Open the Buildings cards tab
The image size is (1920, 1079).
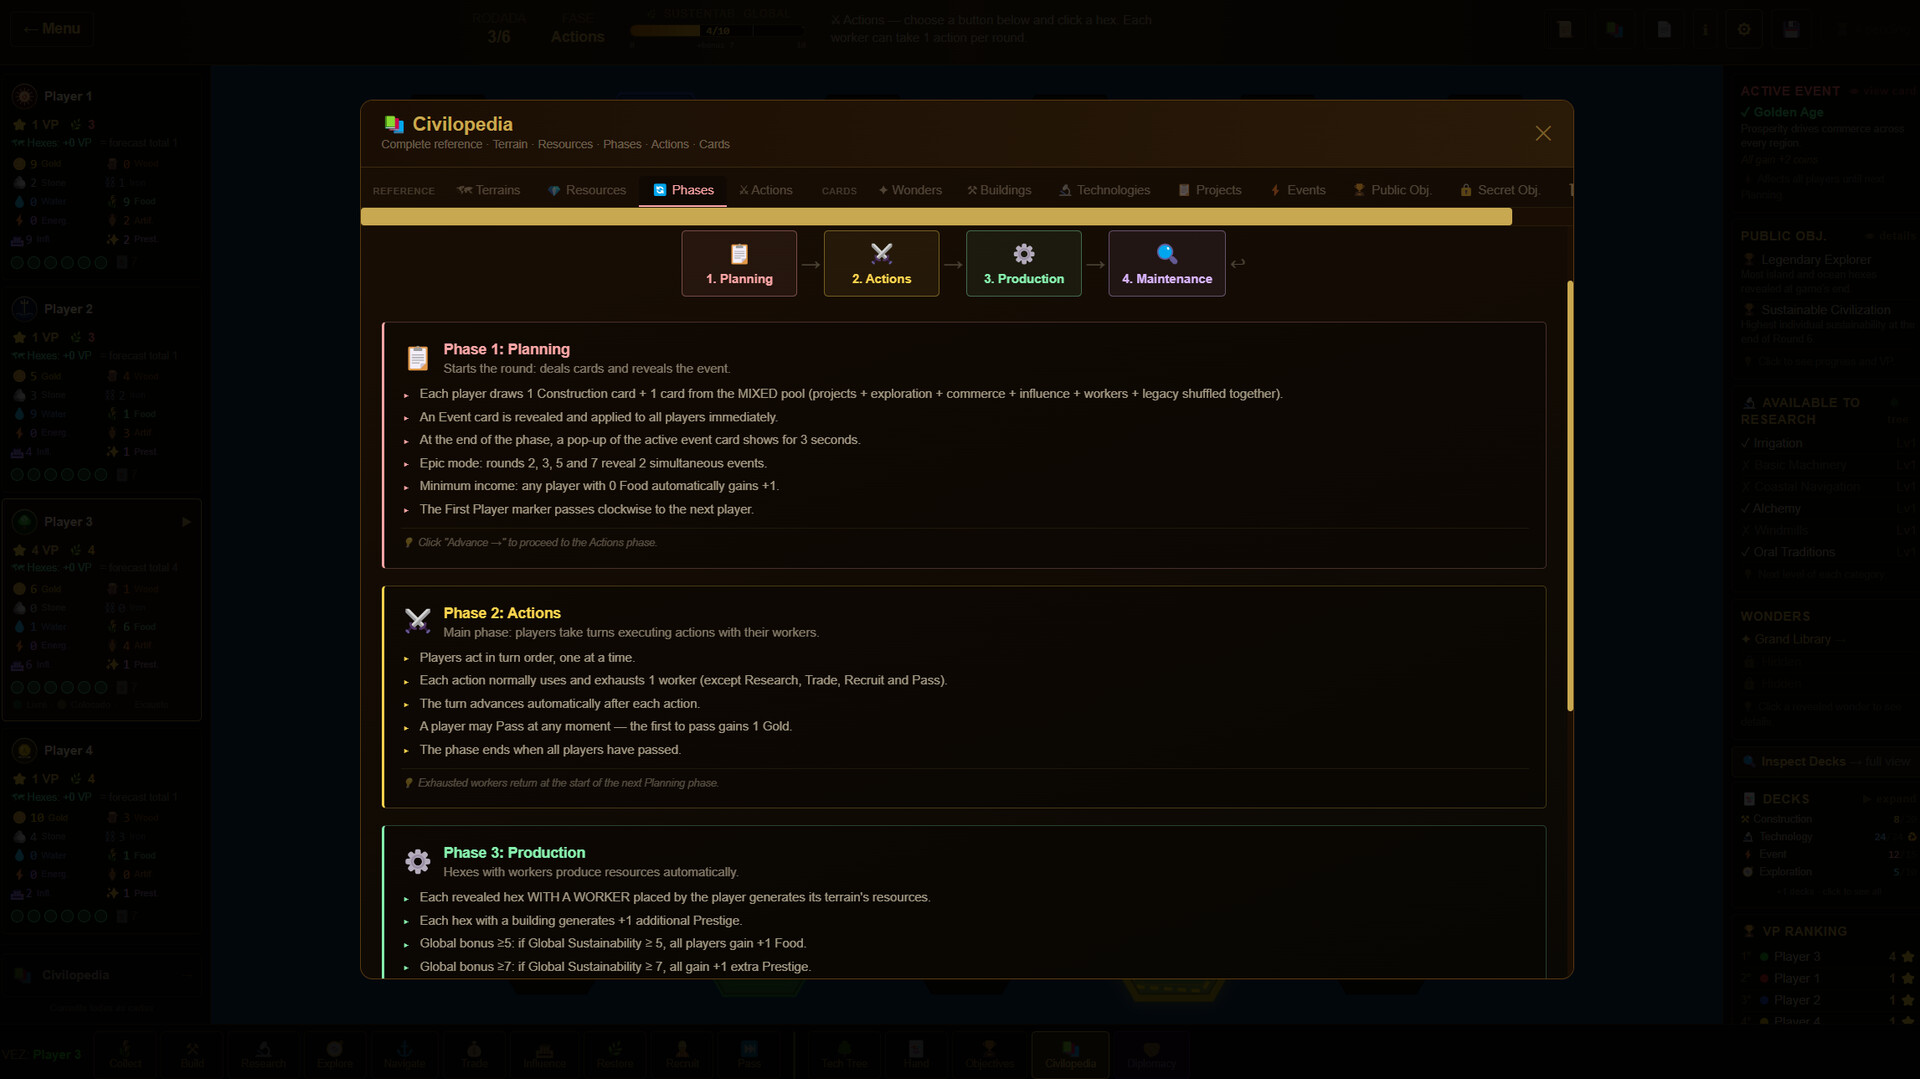tap(999, 190)
